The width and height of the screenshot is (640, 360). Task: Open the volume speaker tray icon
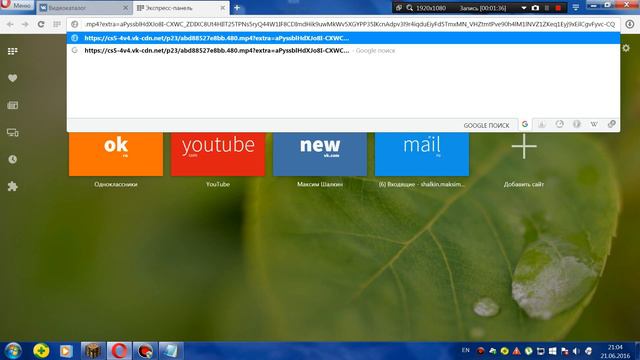[x=576, y=351]
